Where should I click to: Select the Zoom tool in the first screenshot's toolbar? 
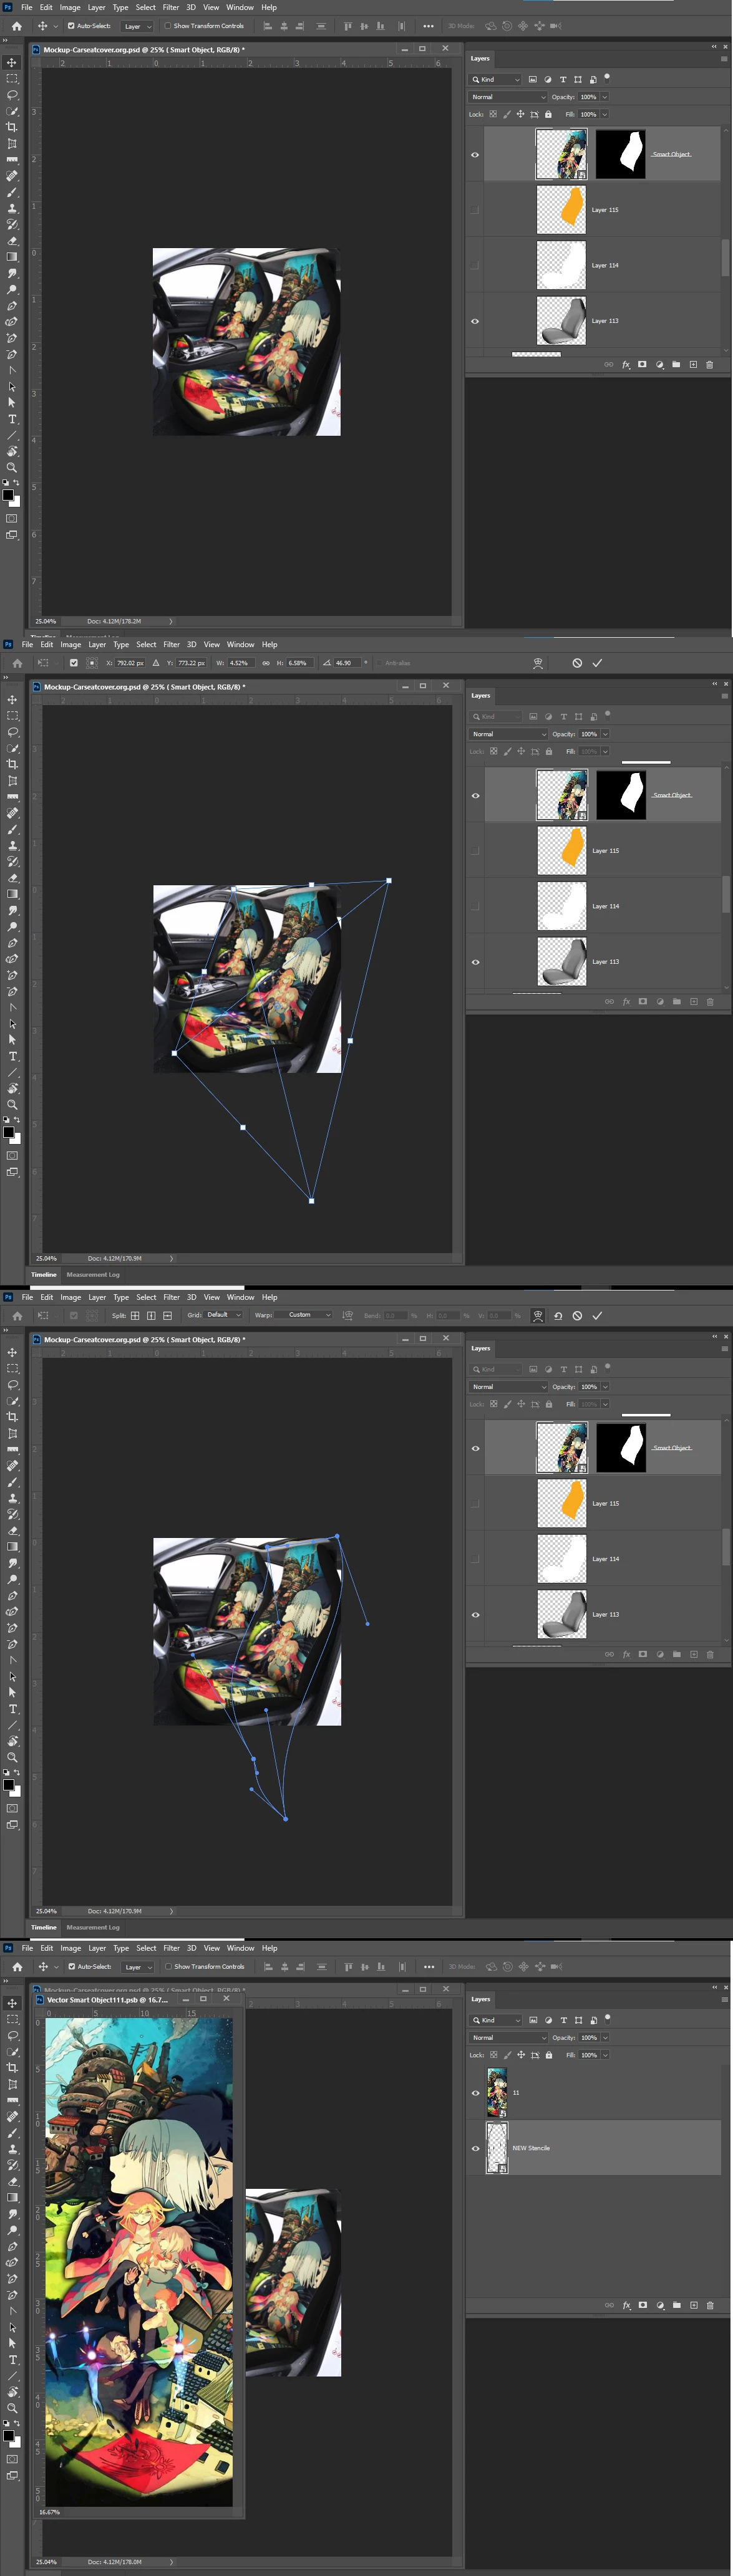pos(12,467)
